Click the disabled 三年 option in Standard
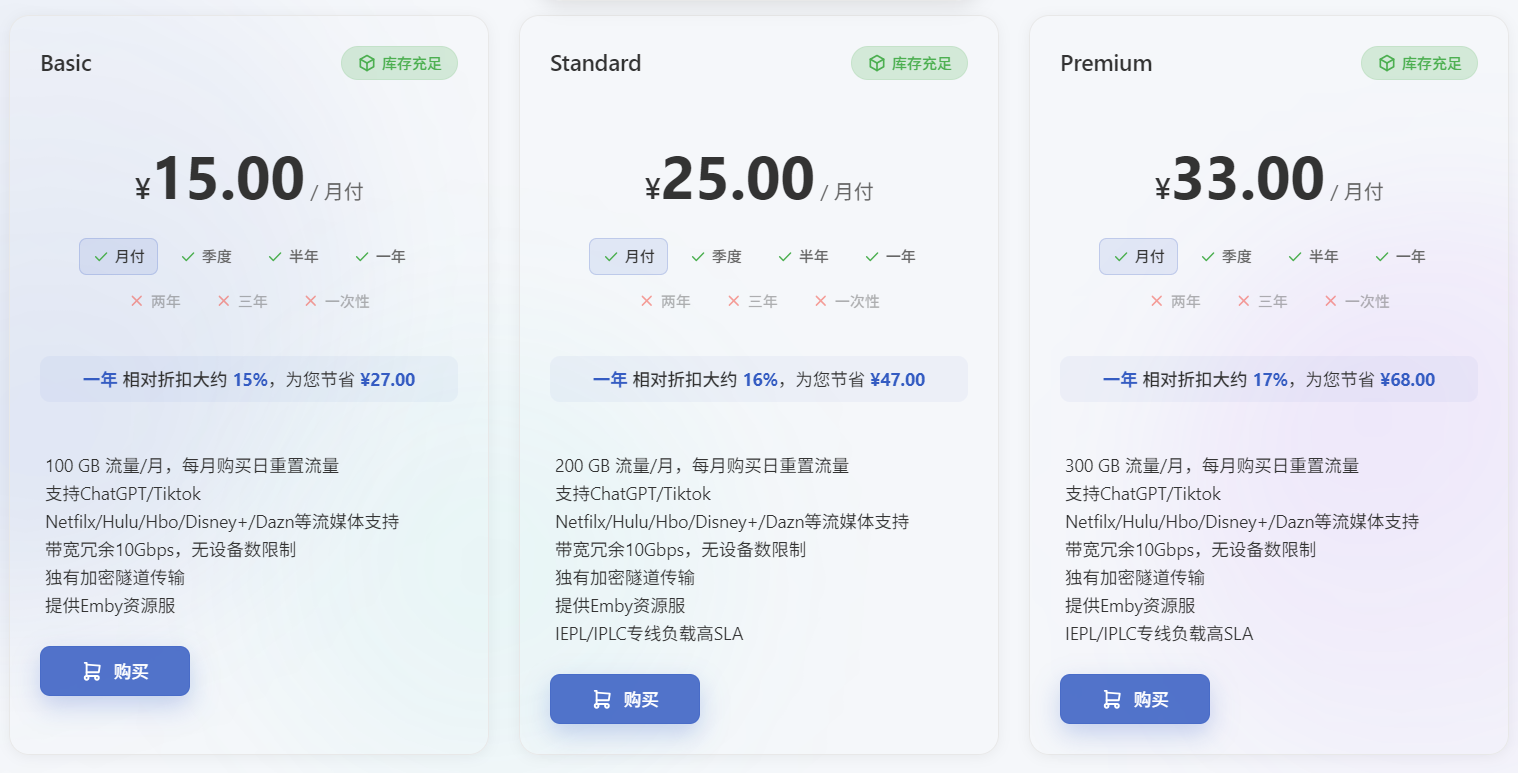 point(753,301)
